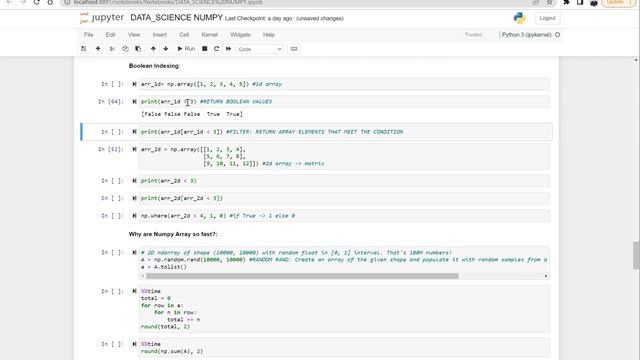Image resolution: width=640 pixels, height=360 pixels.
Task: Restart kernel and run all cells with the fast-forward icon
Action: point(229,49)
